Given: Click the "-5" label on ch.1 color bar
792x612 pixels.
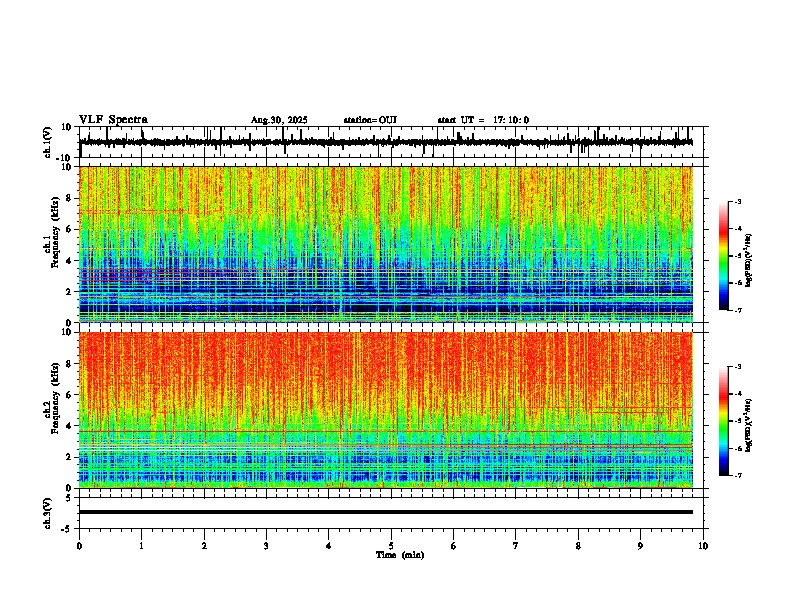Looking at the screenshot, I should pyautogui.click(x=737, y=256).
